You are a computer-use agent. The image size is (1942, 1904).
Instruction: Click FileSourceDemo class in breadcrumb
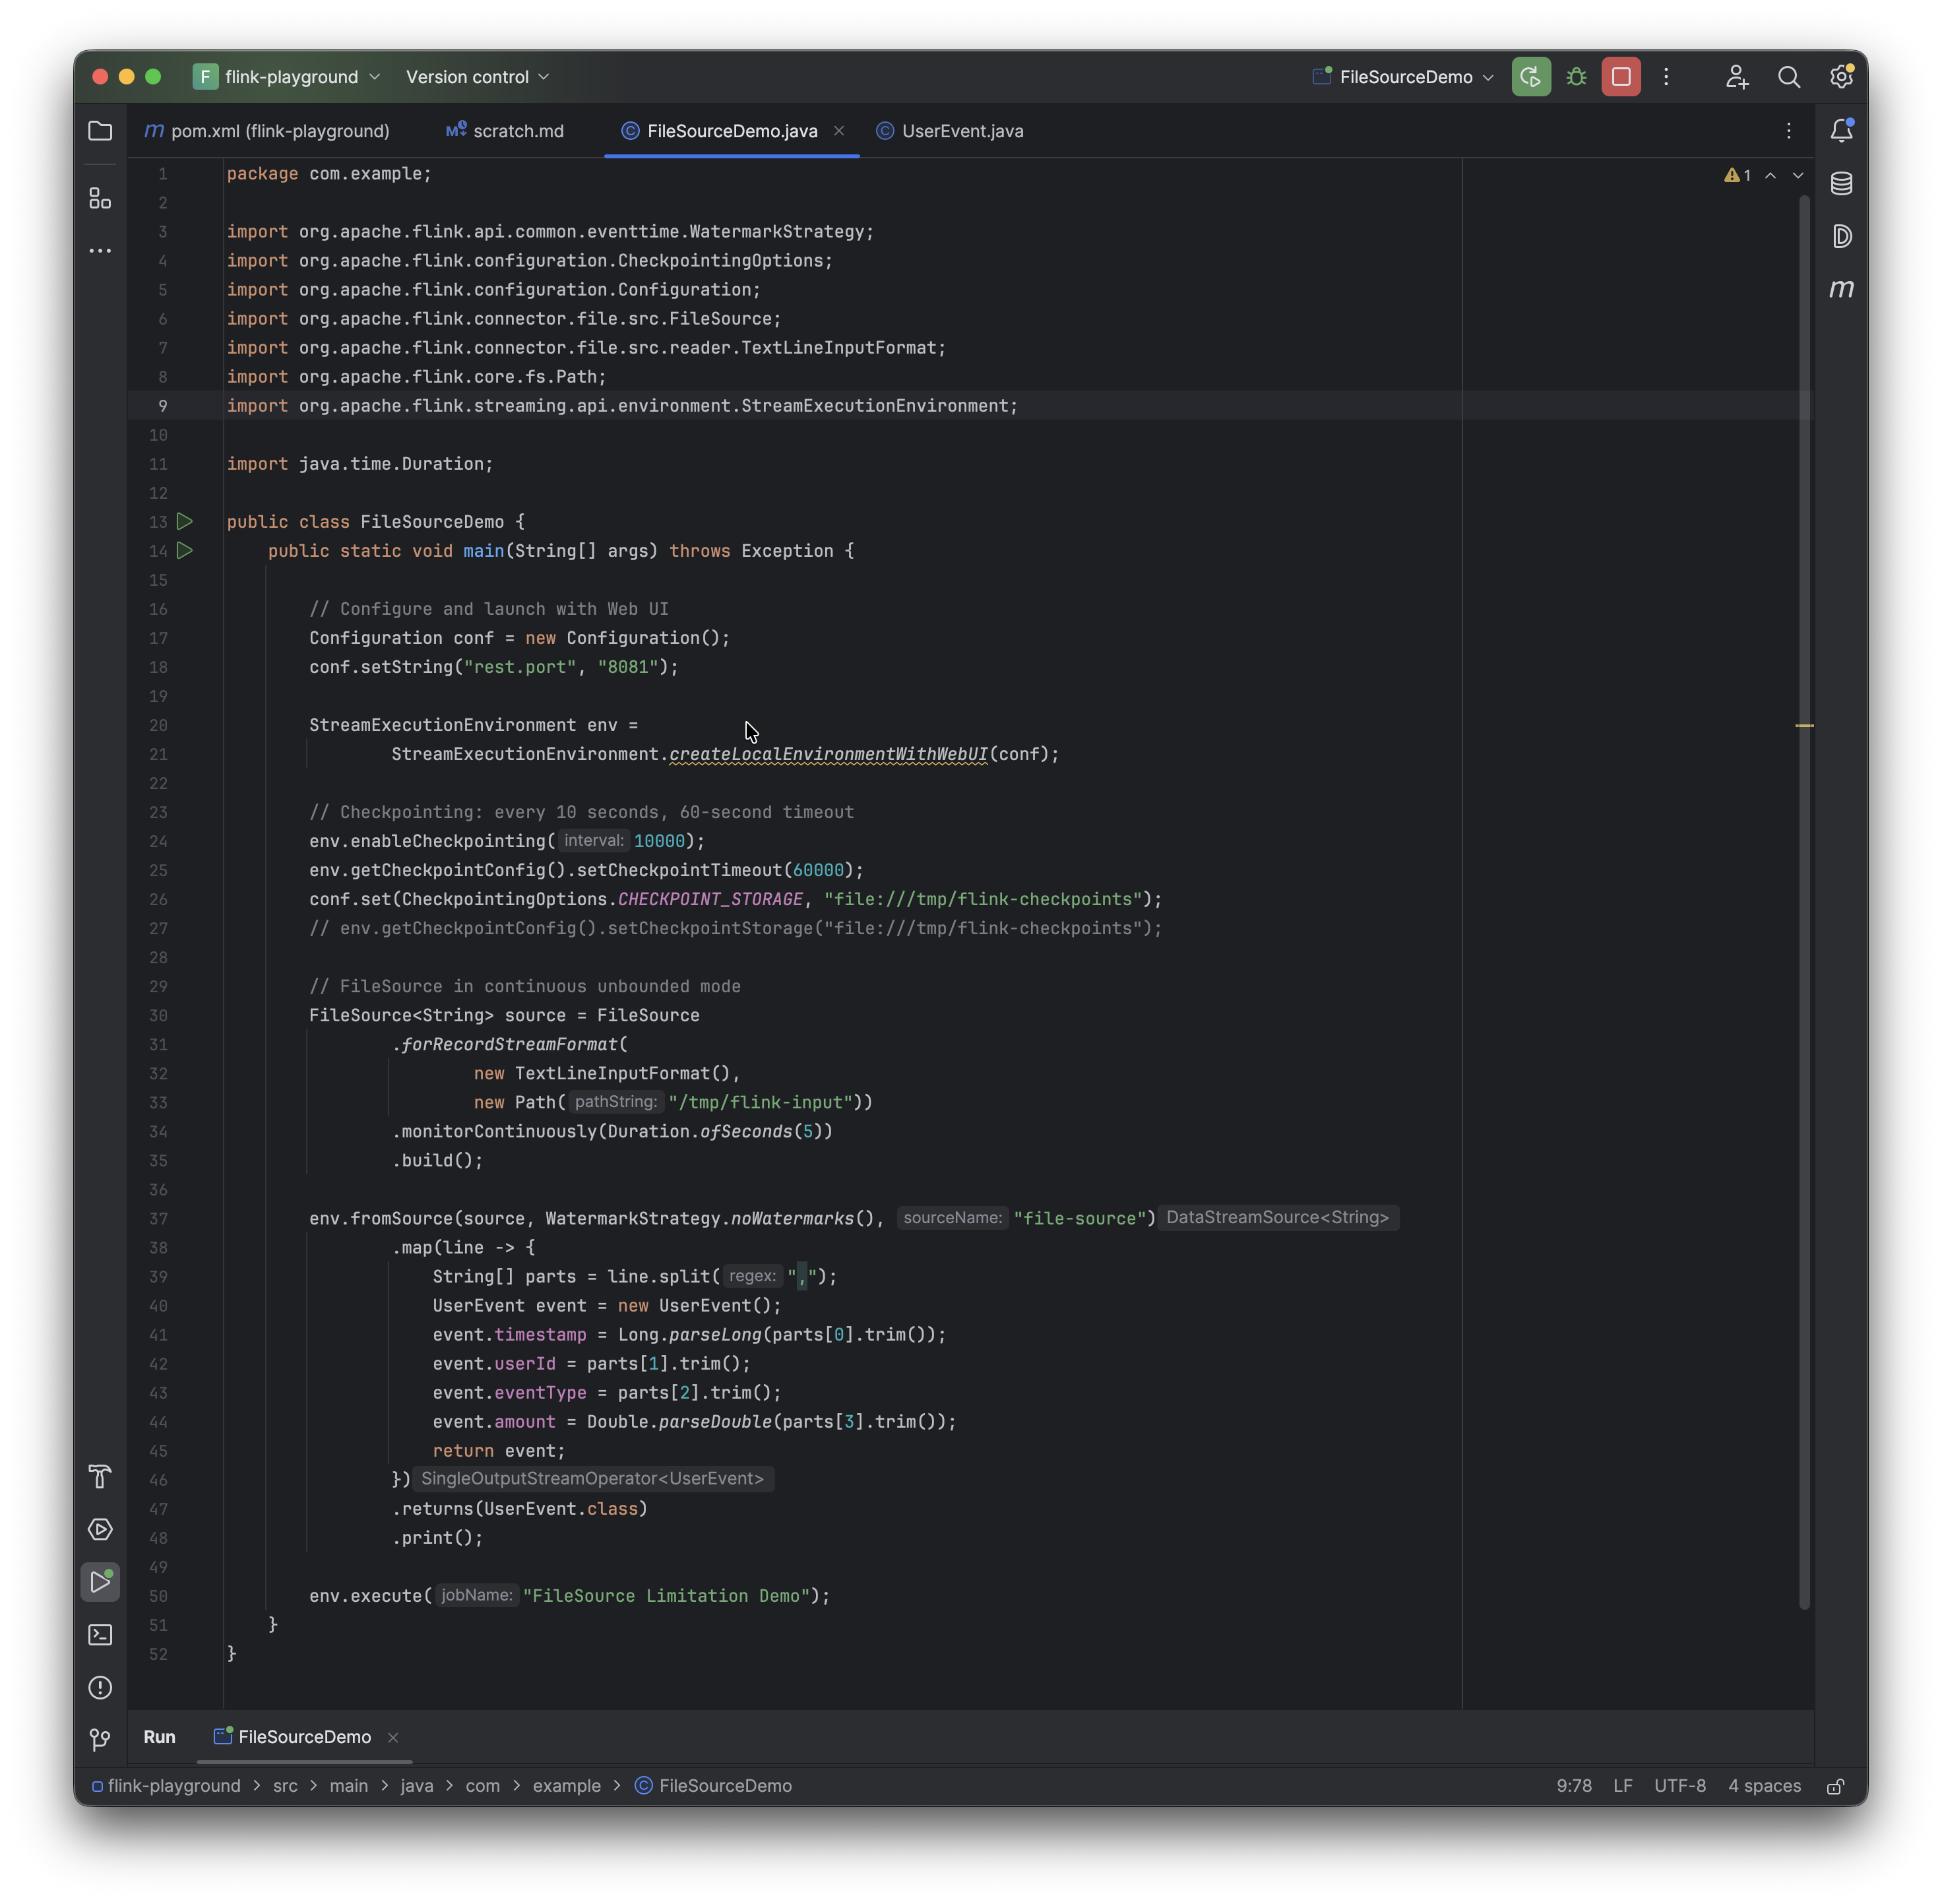click(713, 1786)
